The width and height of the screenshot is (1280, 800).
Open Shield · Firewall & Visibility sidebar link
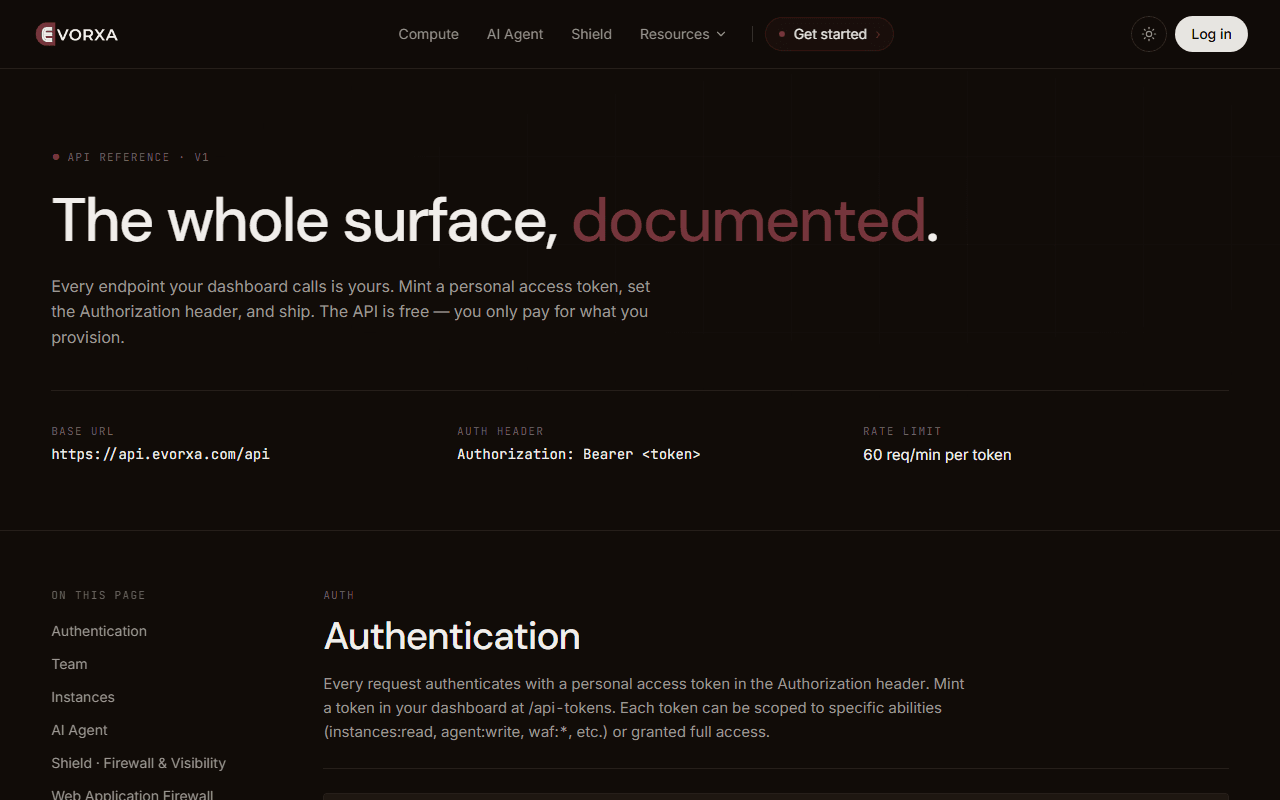(x=139, y=763)
